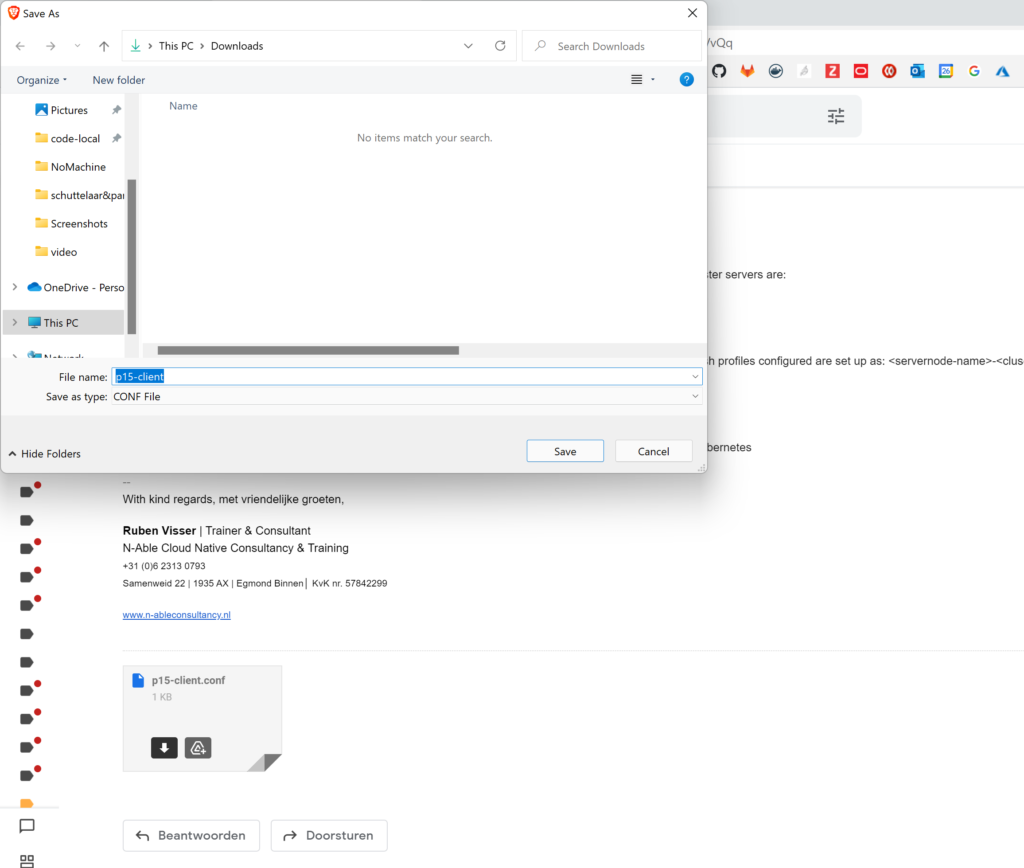Go up one folder level arrow

click(104, 46)
